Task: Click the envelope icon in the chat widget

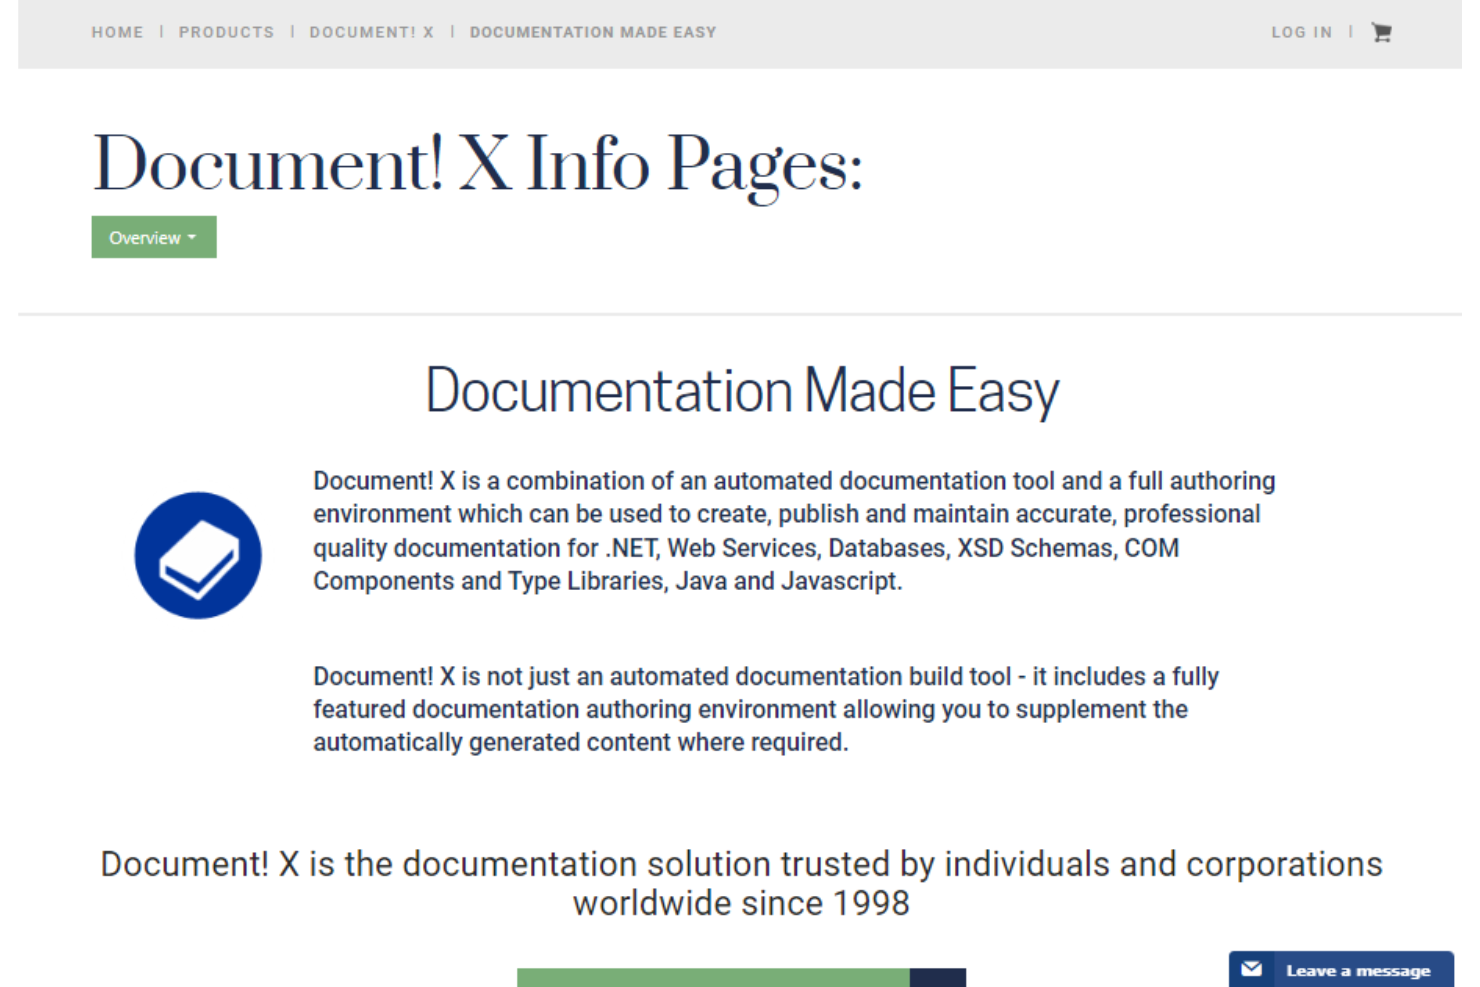Action: click(1252, 969)
